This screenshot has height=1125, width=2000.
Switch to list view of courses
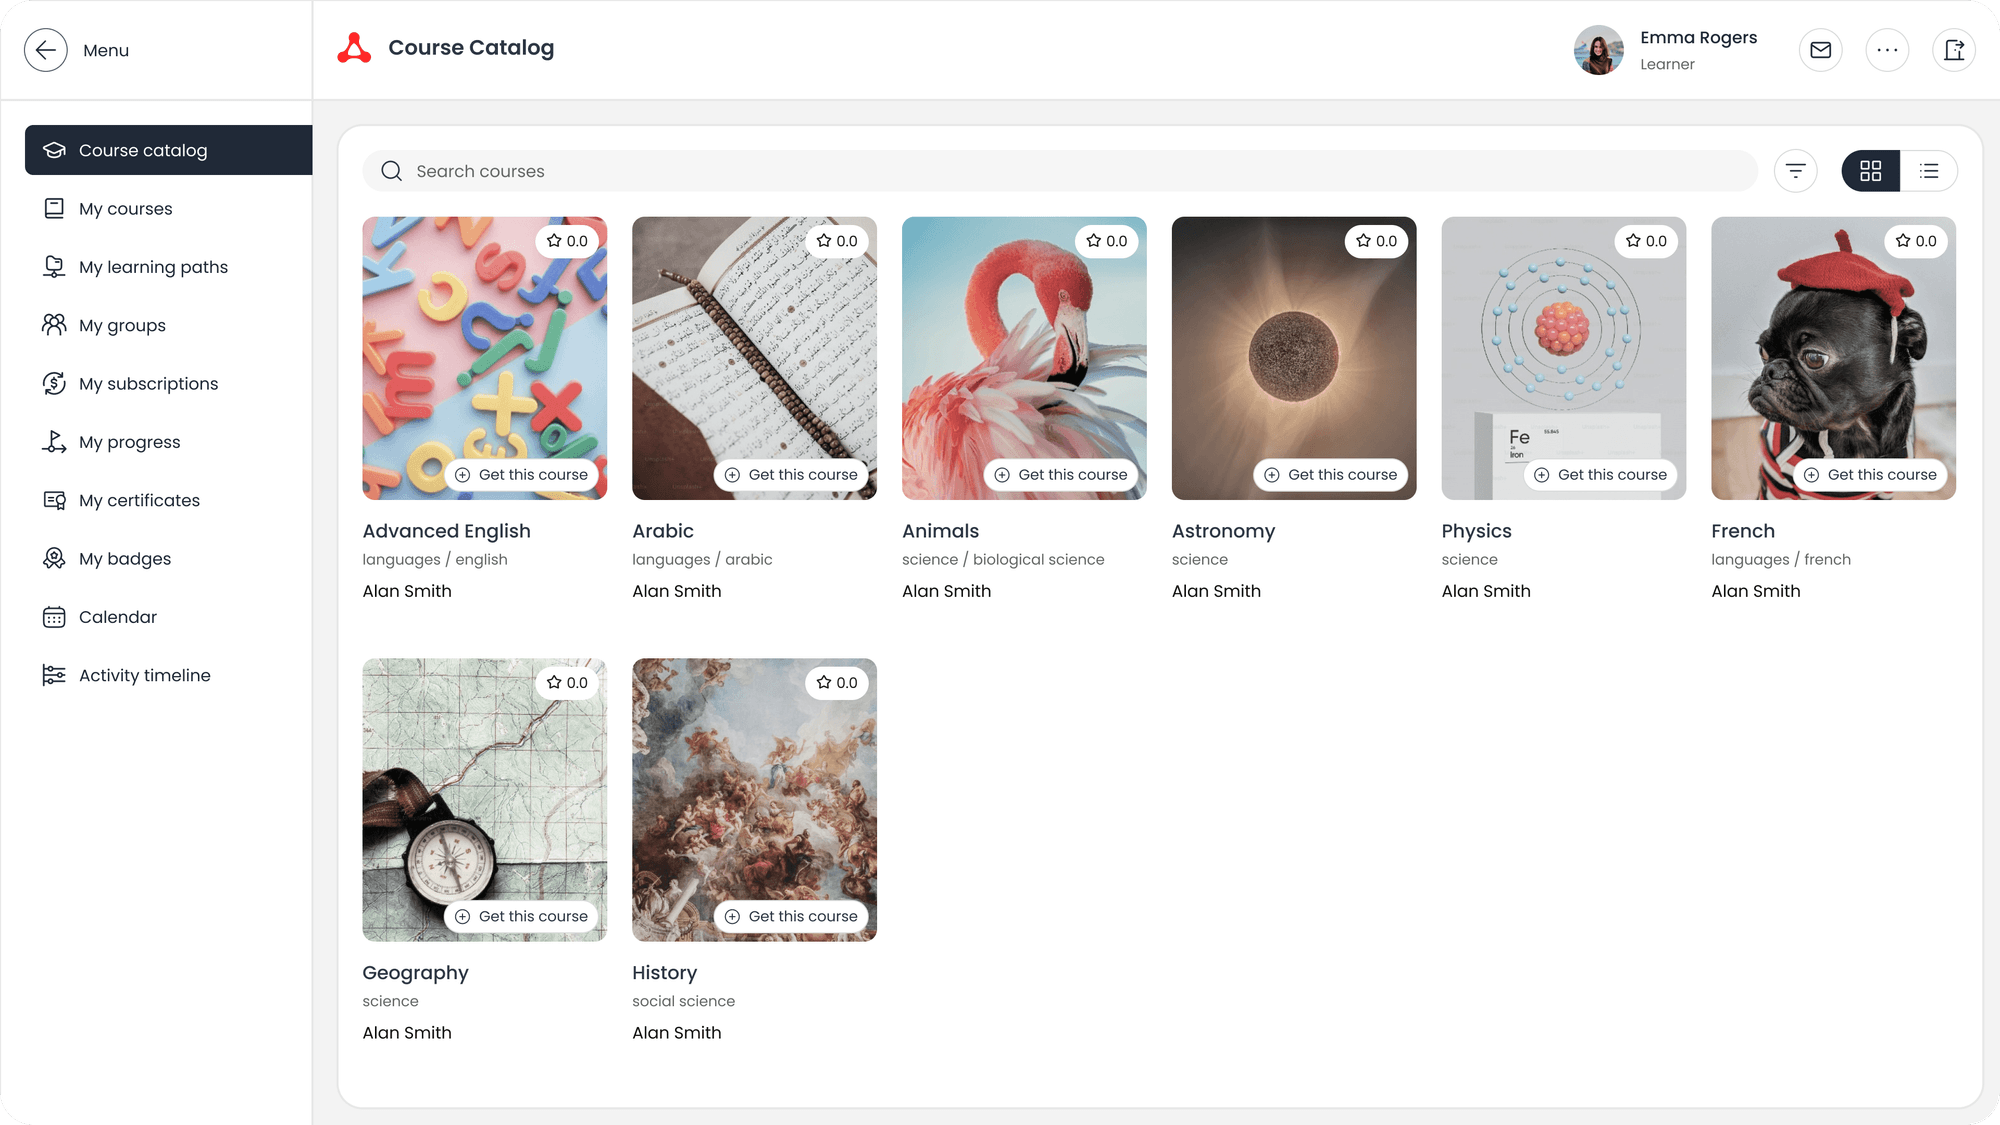tap(1929, 171)
